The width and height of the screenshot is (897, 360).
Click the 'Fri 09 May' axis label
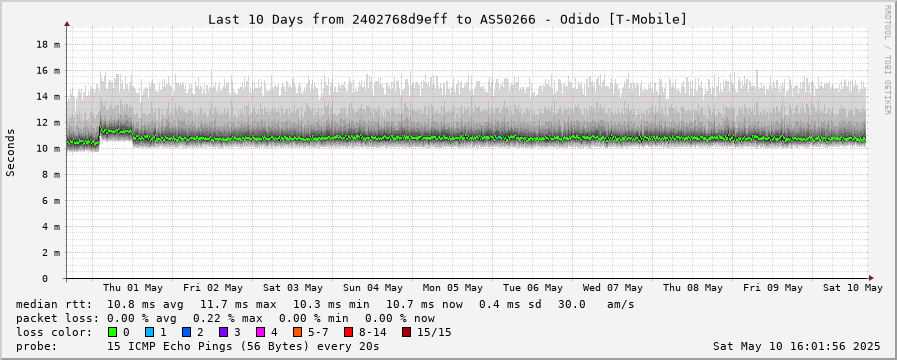pyautogui.click(x=773, y=288)
